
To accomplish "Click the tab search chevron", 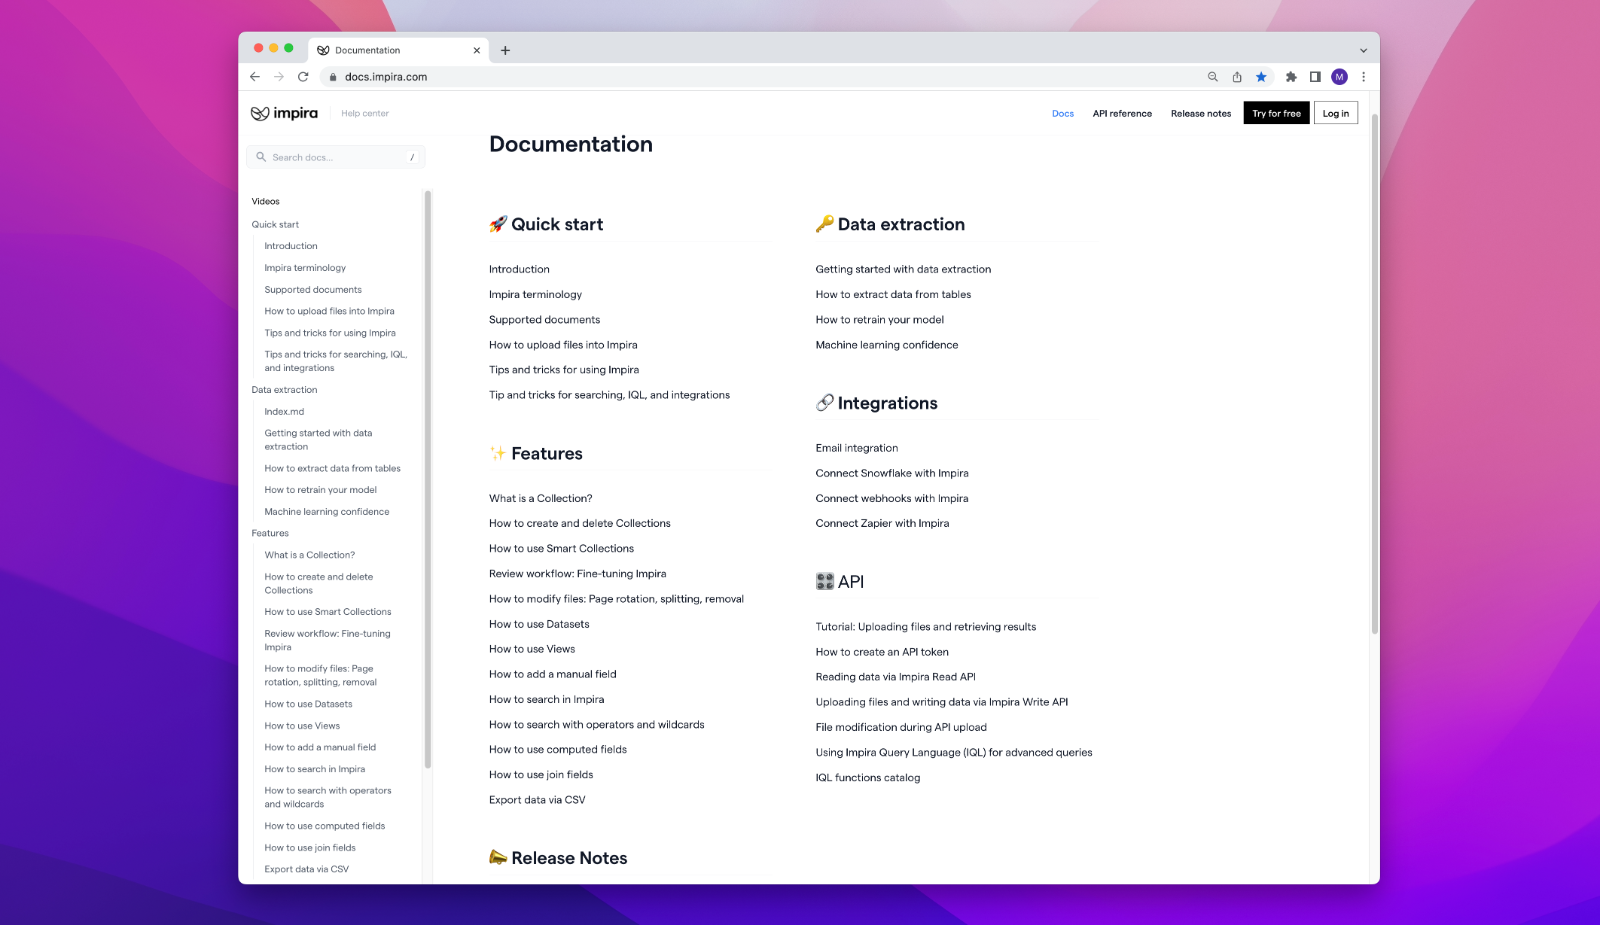I will [1363, 50].
